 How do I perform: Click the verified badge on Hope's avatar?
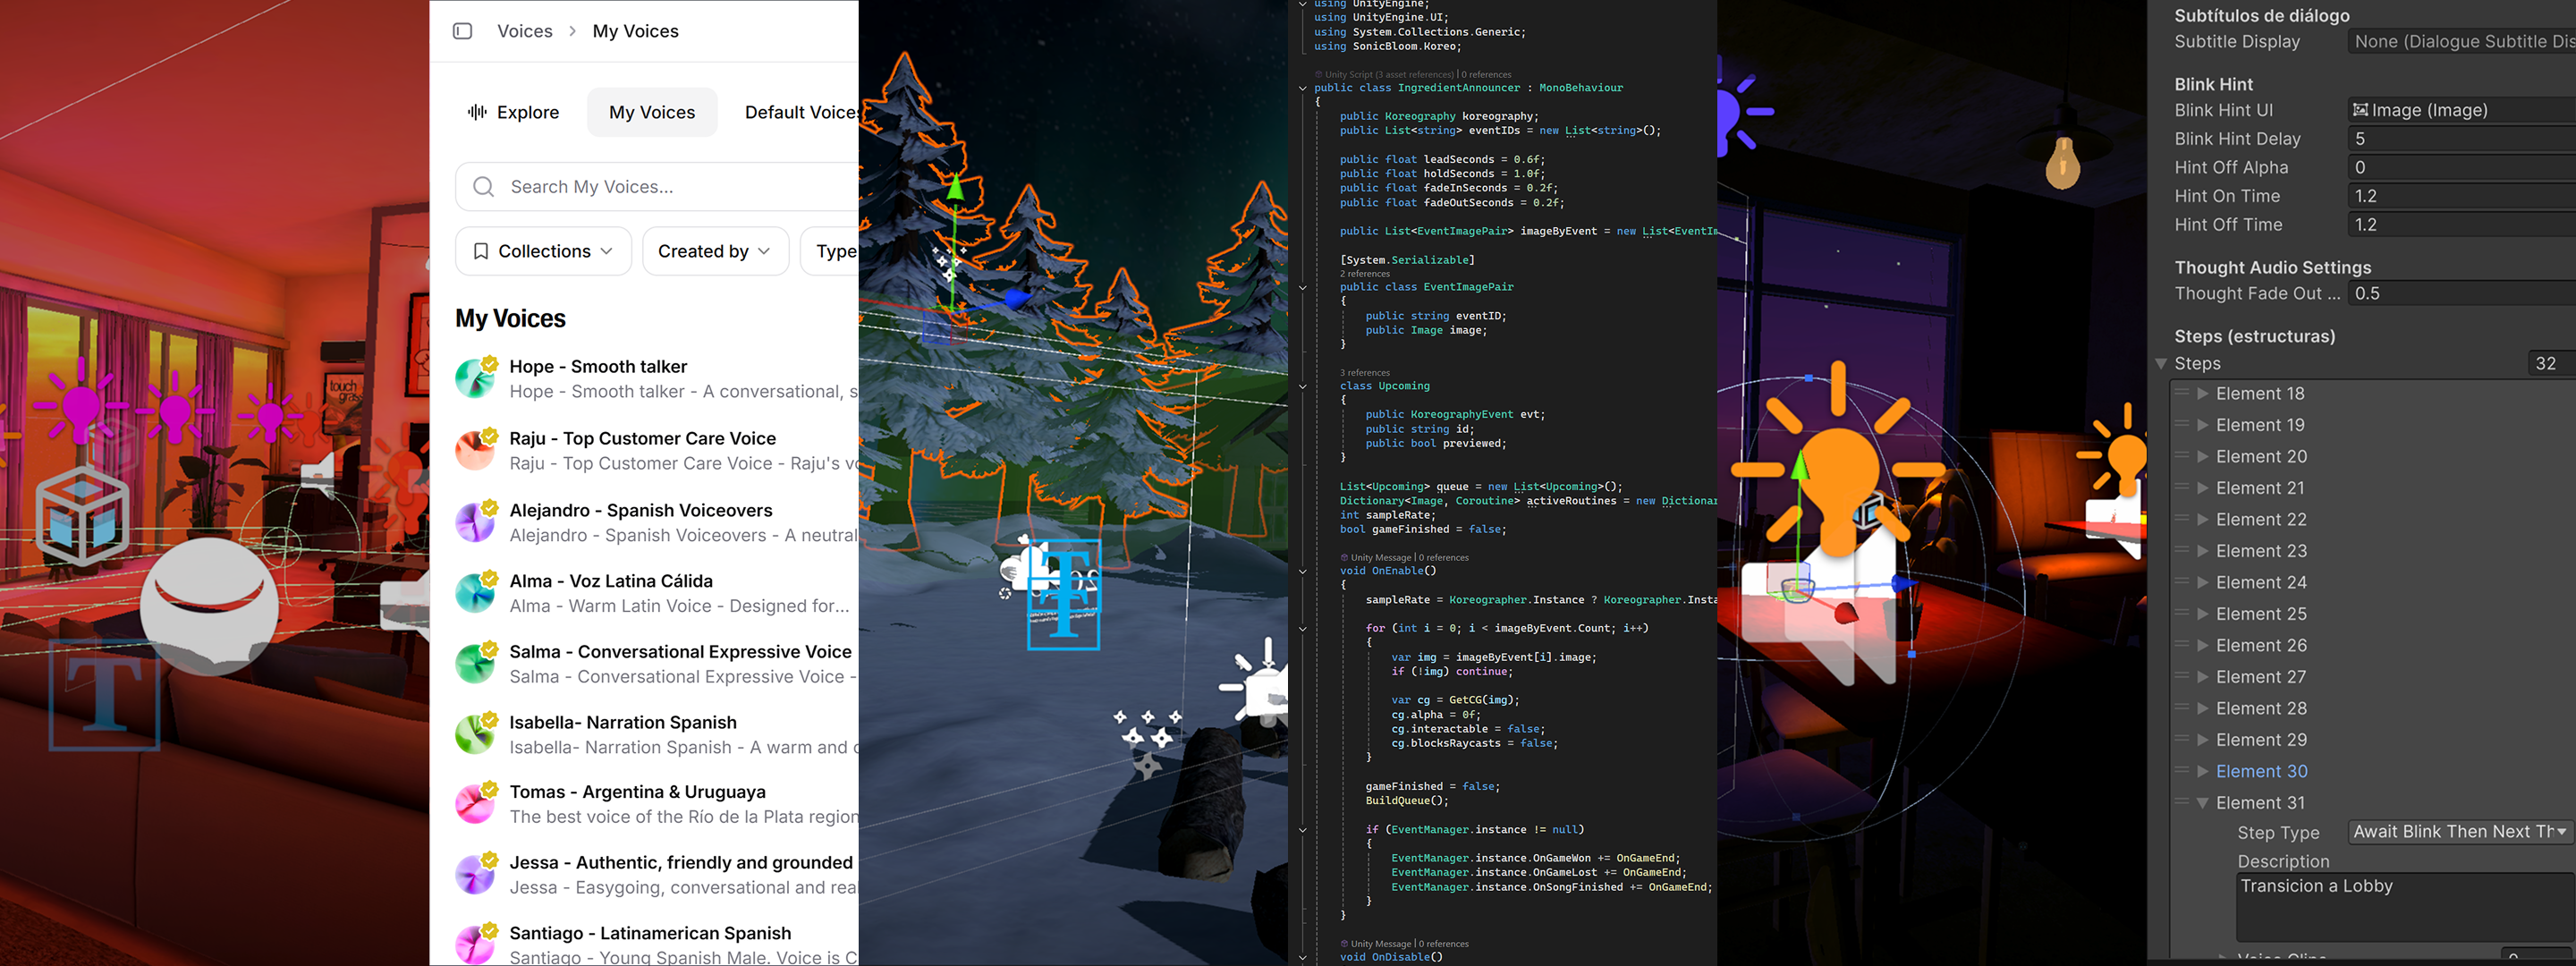pyautogui.click(x=490, y=364)
